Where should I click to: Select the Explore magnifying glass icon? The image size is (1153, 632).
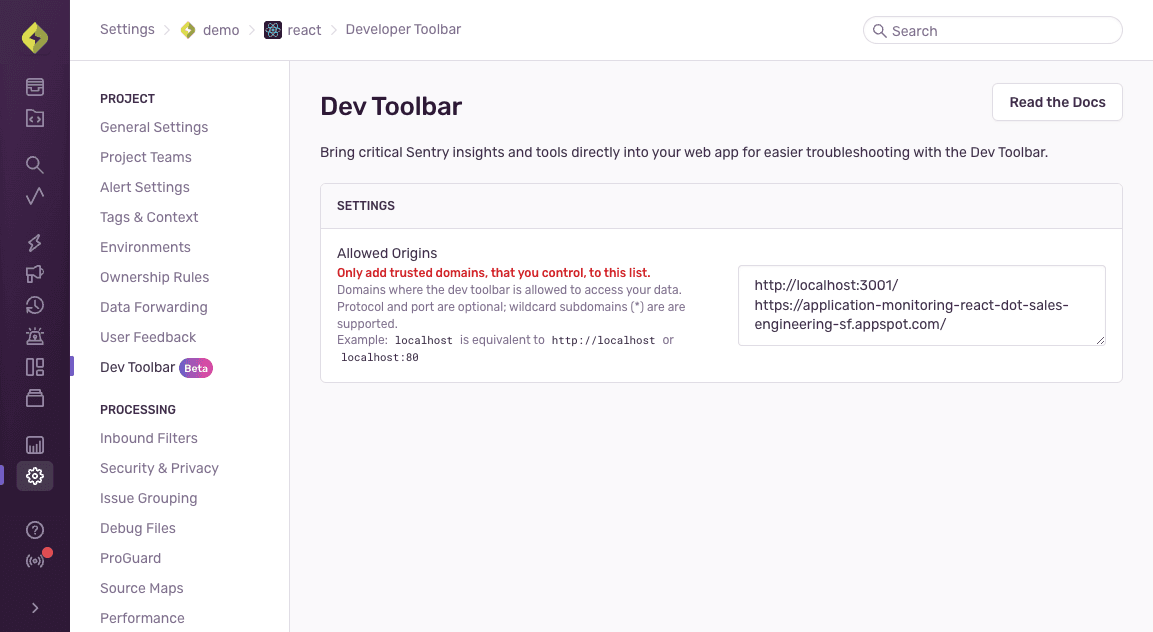tap(35, 163)
